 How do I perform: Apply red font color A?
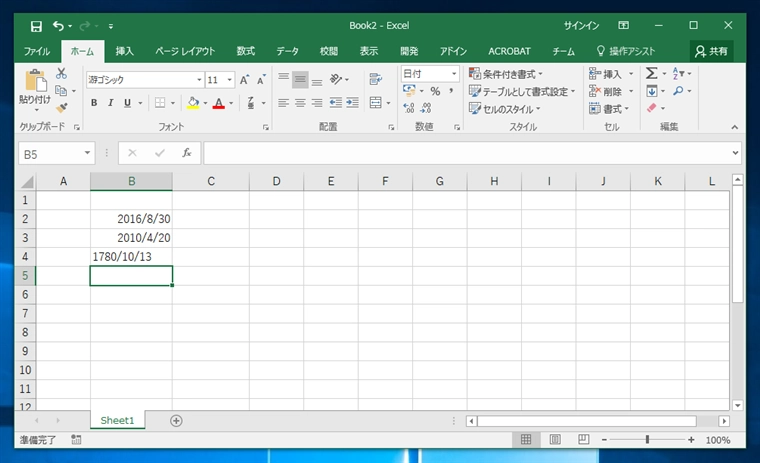(x=219, y=103)
